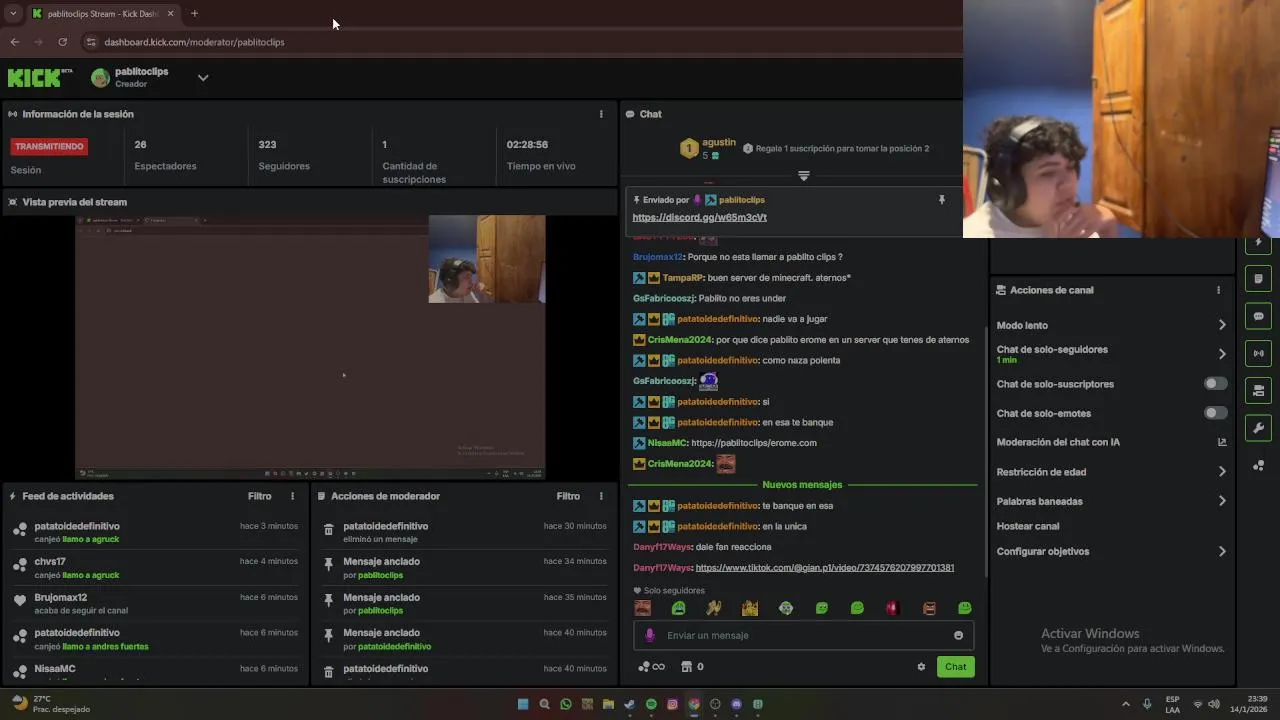Viewport: 1280px width, 720px height.
Task: Click the TRANSMITIENDO status badge
Action: (49, 146)
